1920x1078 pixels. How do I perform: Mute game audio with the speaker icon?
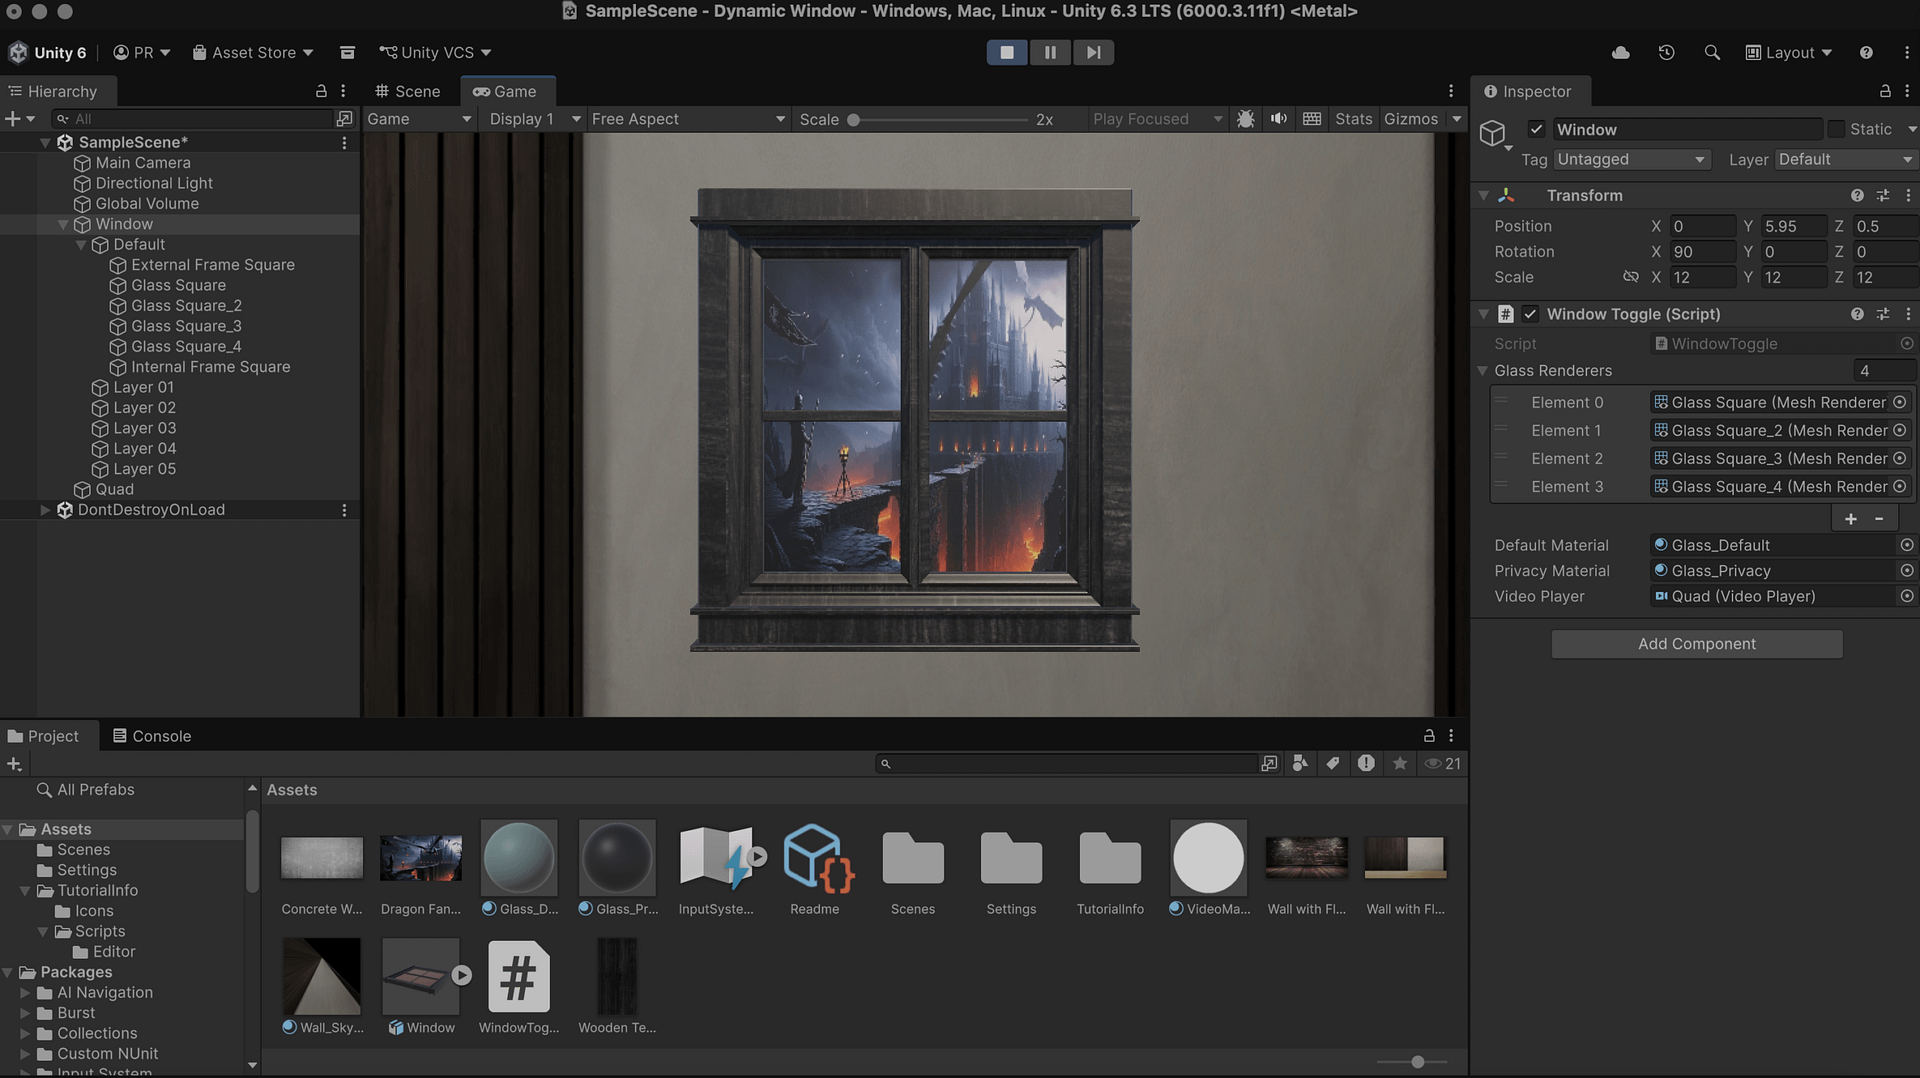[1278, 119]
